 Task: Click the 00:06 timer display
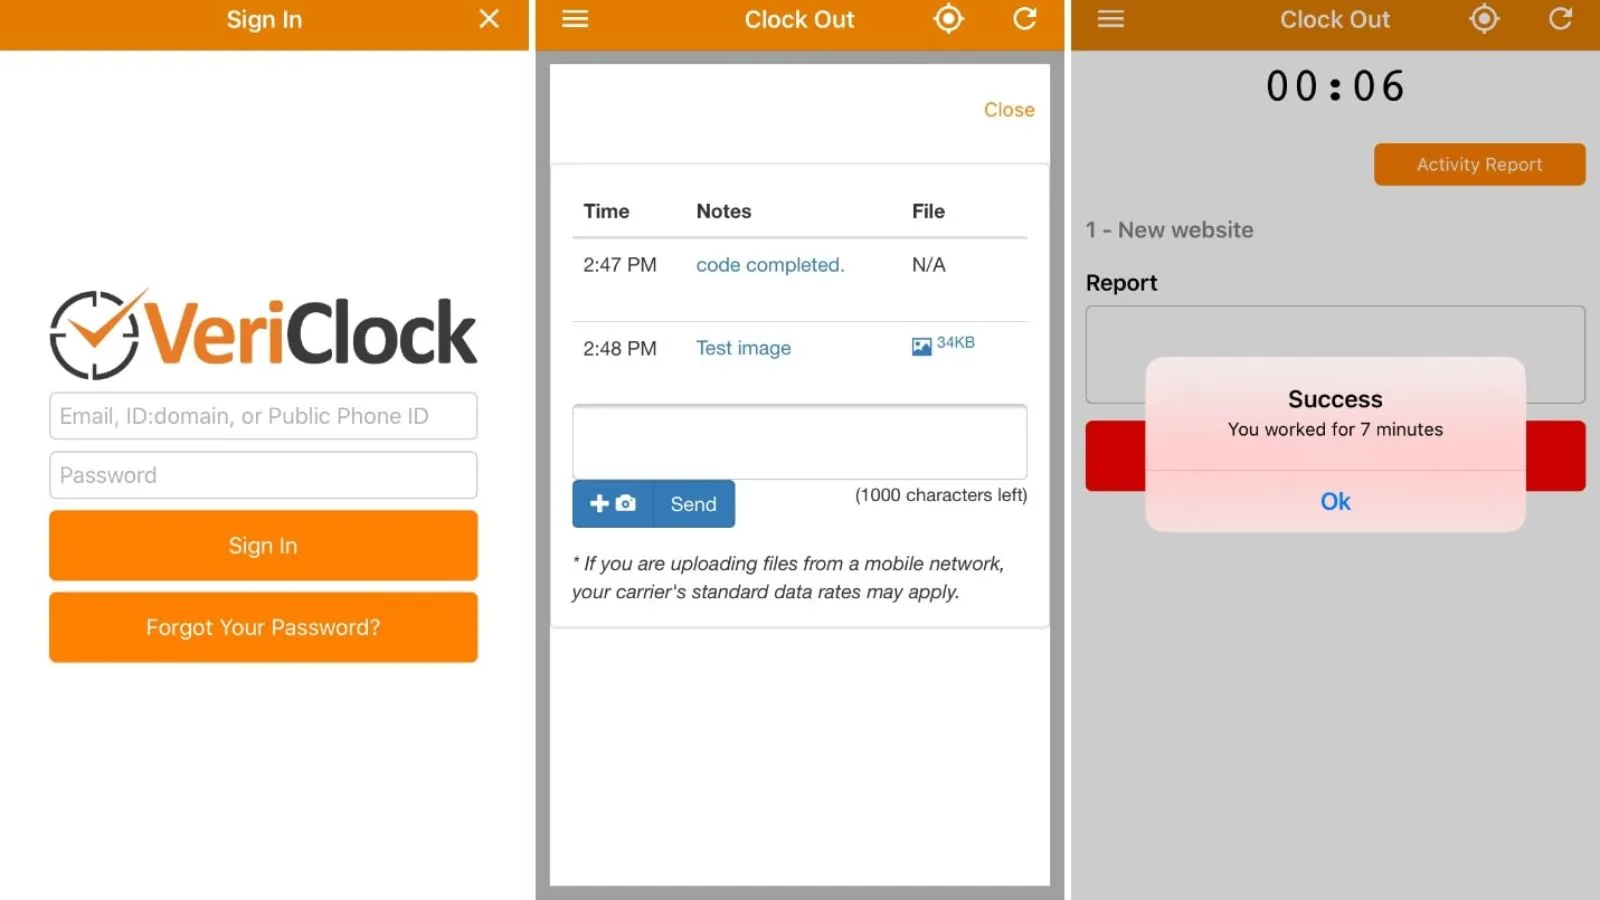click(1335, 86)
